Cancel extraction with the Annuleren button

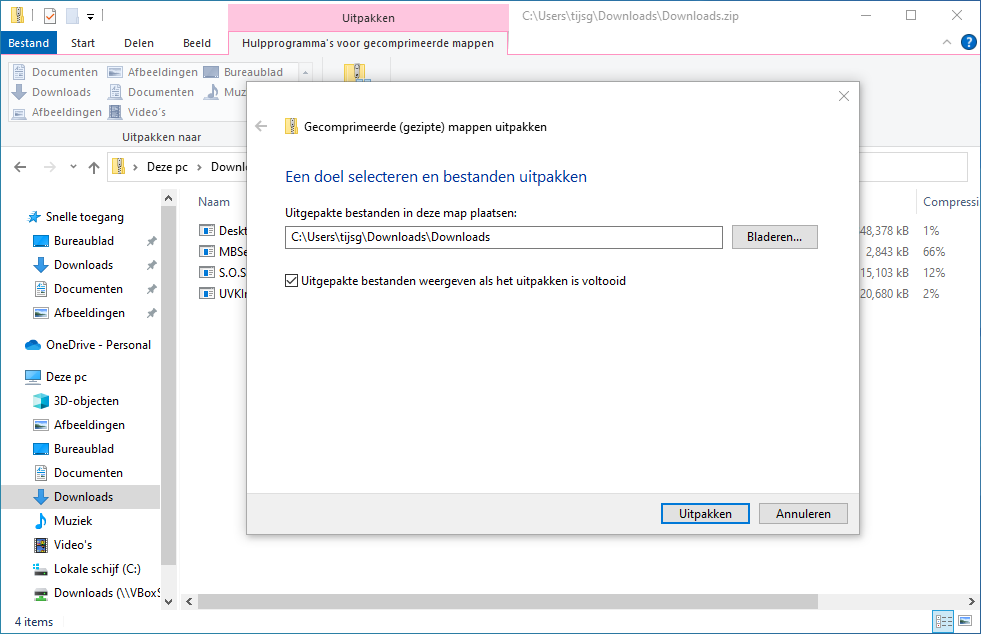pyautogui.click(x=803, y=513)
